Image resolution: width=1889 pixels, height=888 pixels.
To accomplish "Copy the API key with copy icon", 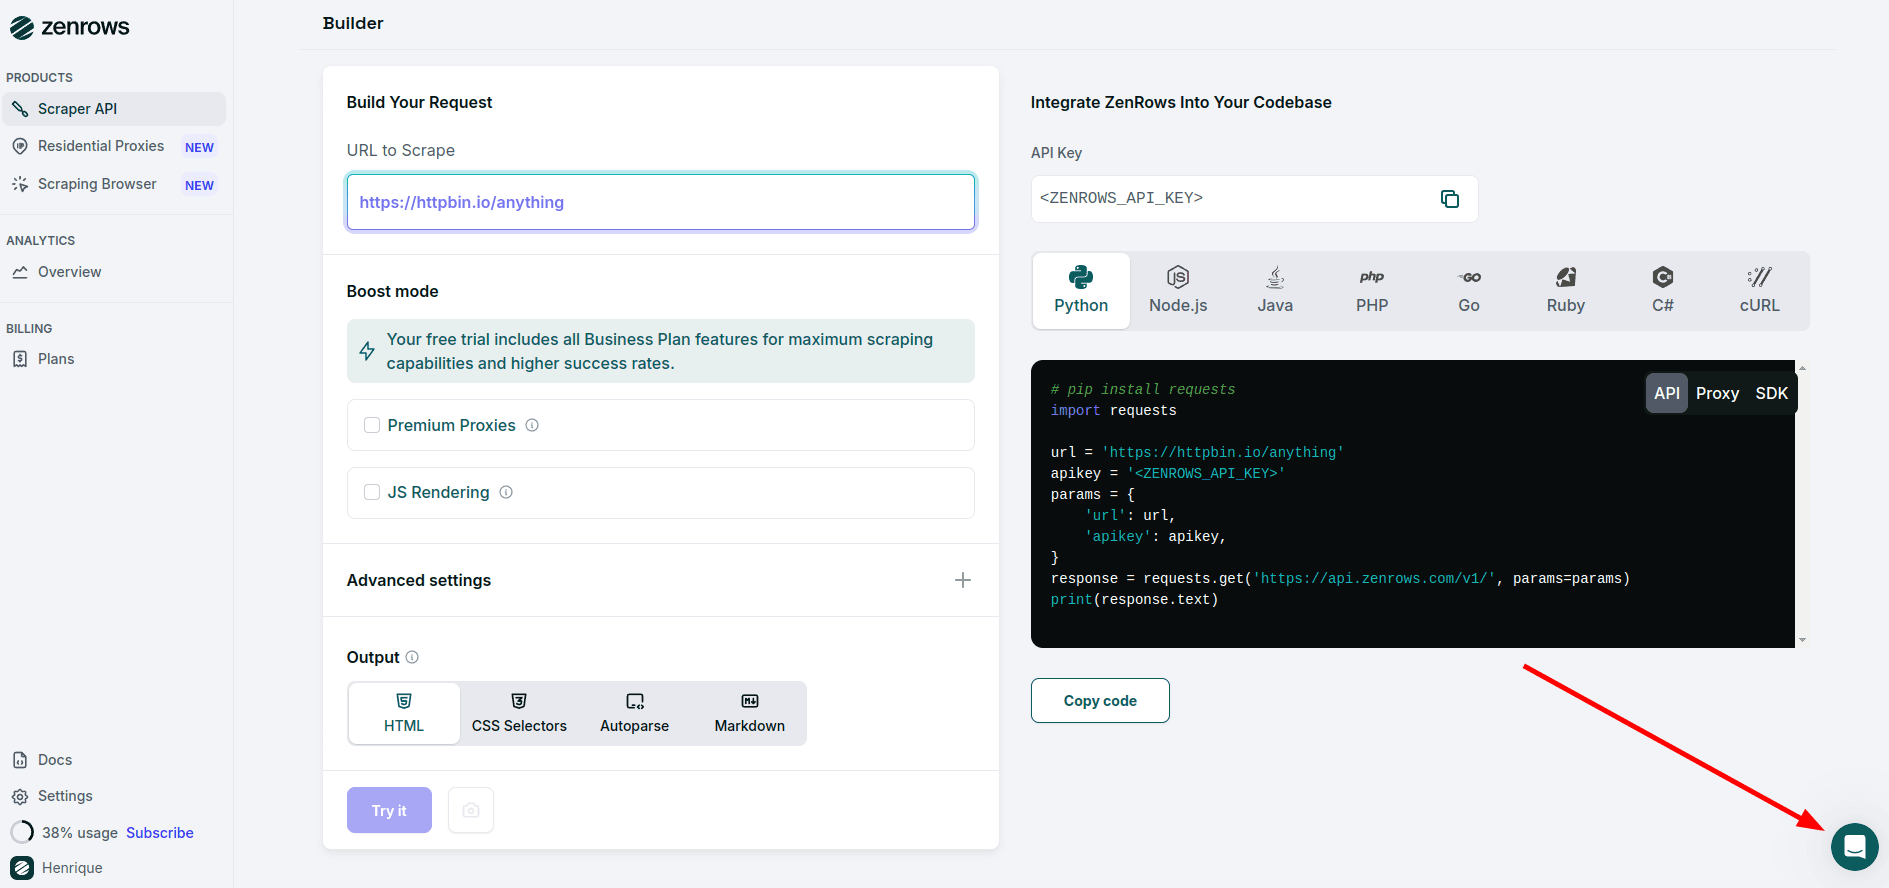I will point(1450,199).
